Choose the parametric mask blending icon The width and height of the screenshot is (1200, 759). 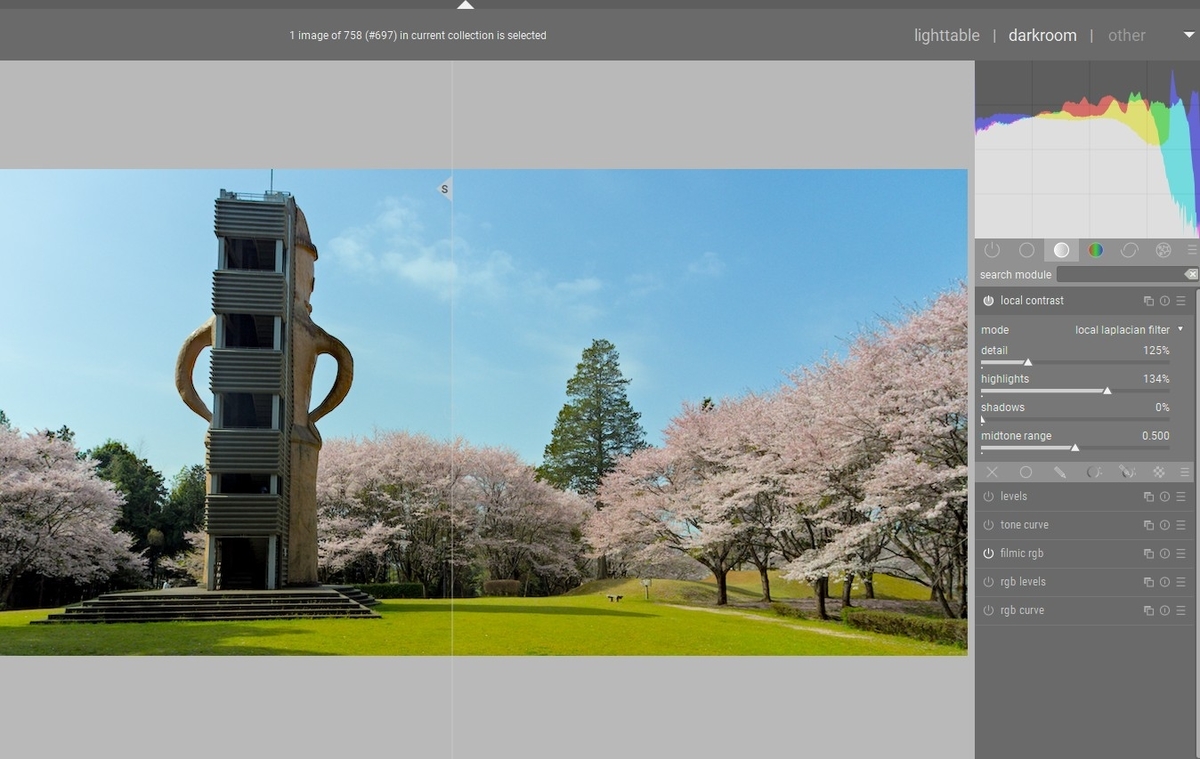click(1096, 471)
